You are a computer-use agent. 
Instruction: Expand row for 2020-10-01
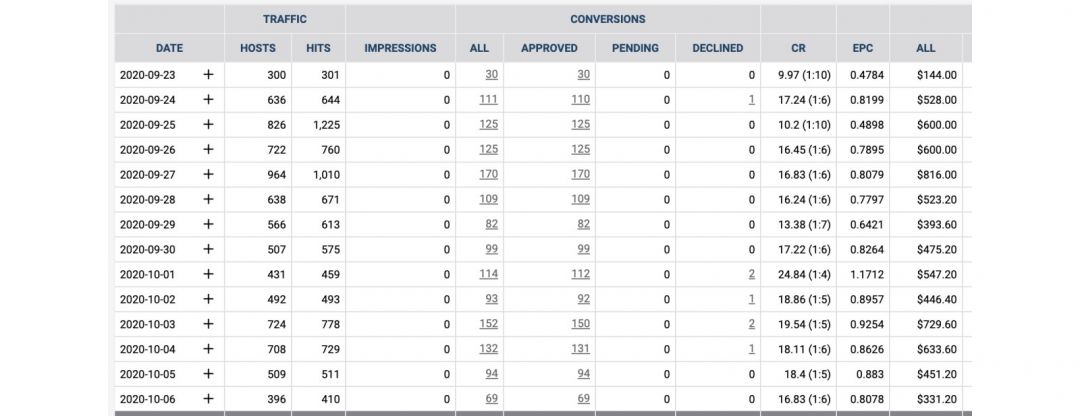[x=208, y=274]
